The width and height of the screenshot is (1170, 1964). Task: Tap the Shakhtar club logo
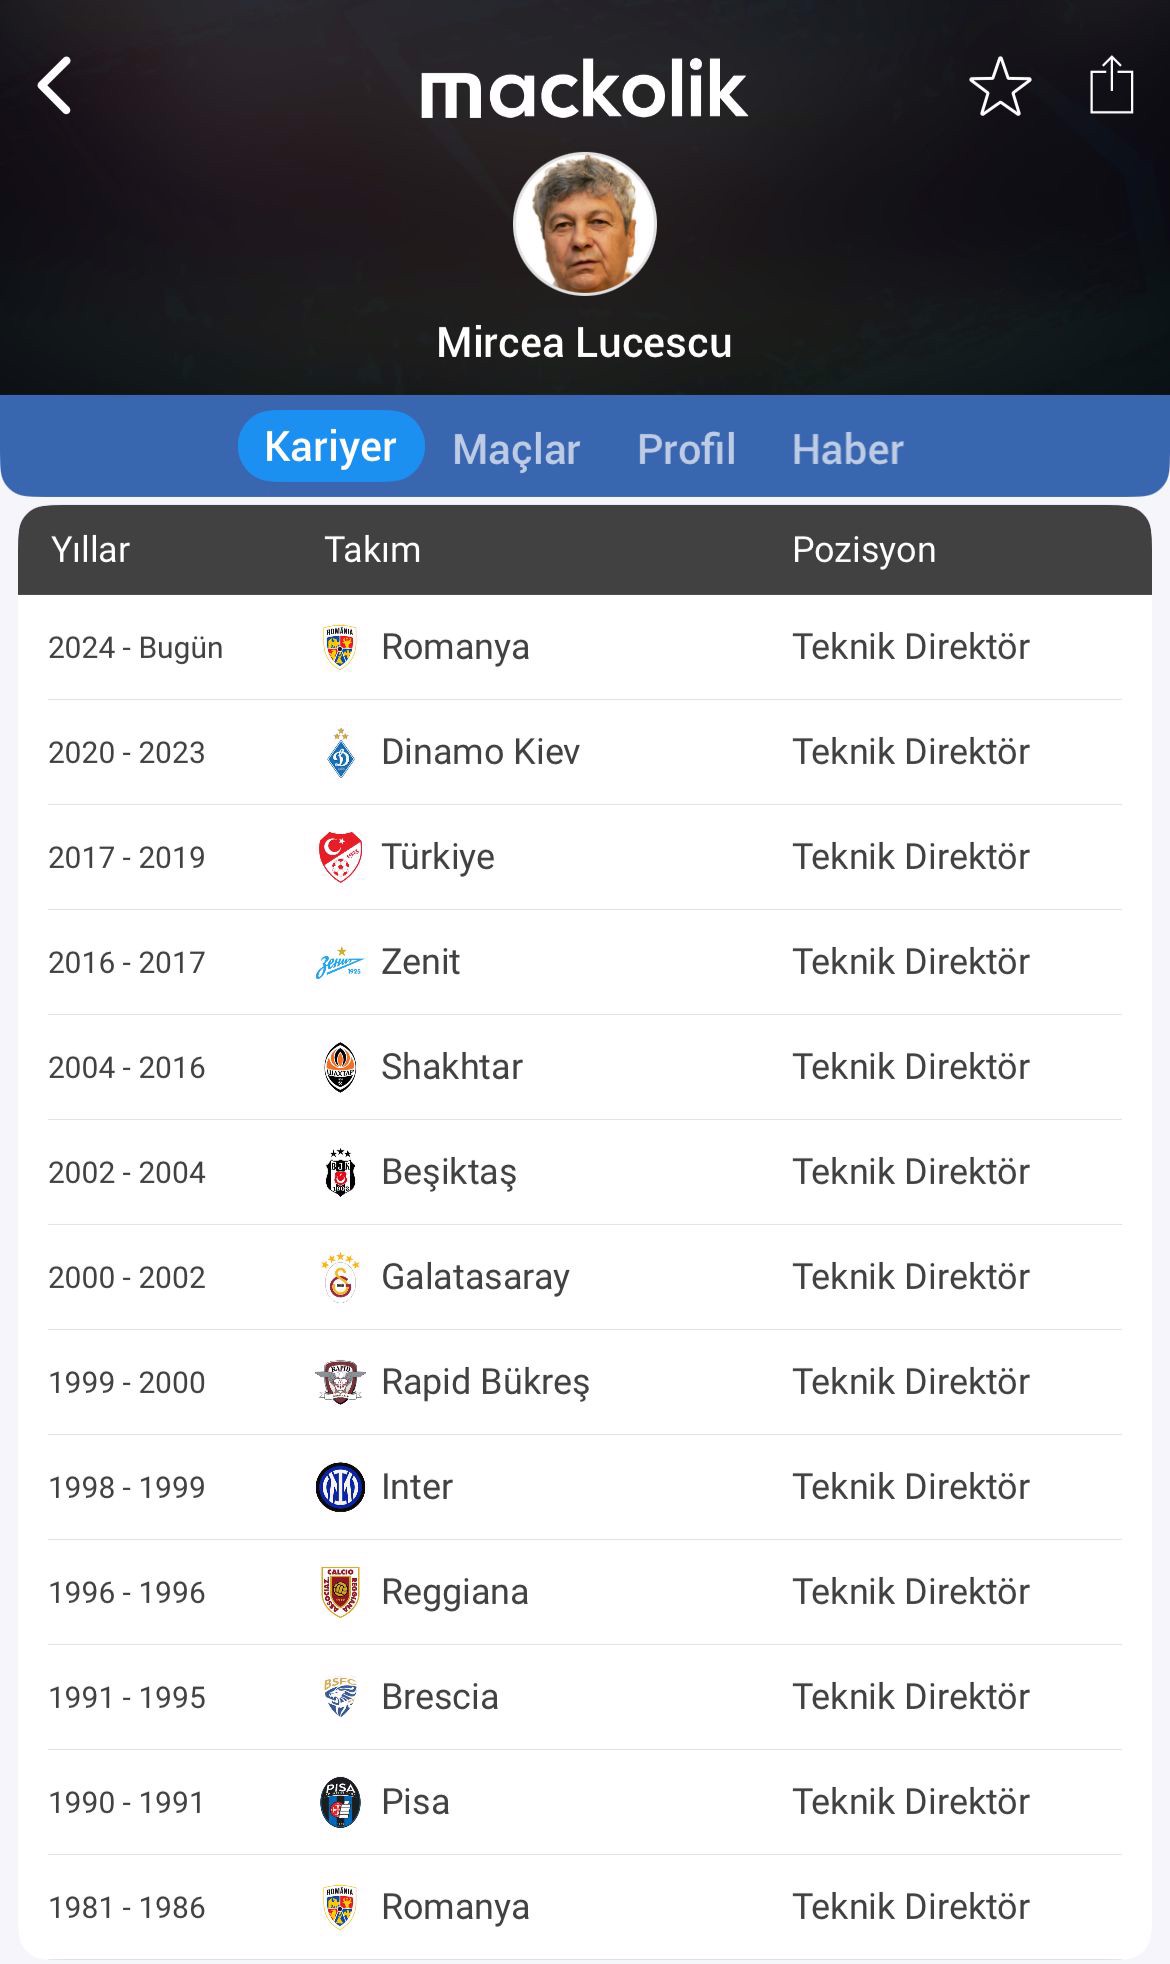pos(341,1068)
